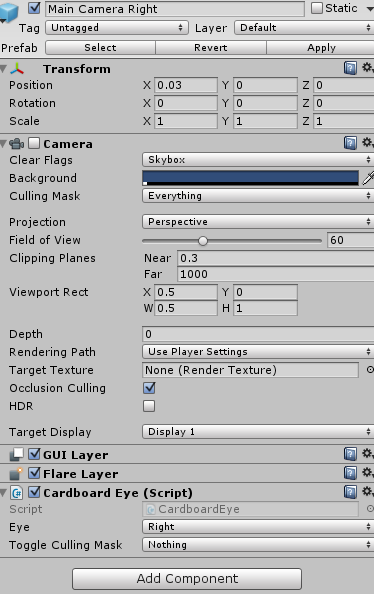
Task: Collapse the Transform component foldout triangle
Action: pyautogui.click(x=3, y=69)
